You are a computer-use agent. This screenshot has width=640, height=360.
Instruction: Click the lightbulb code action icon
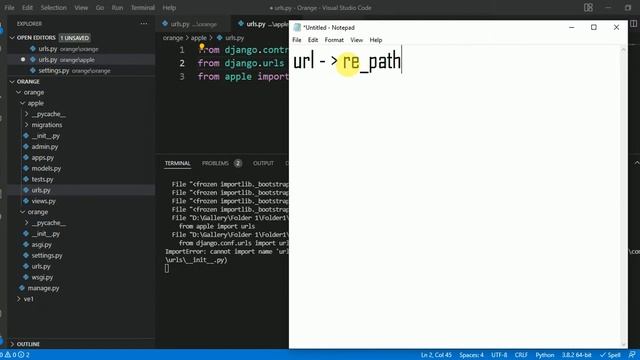tap(202, 47)
